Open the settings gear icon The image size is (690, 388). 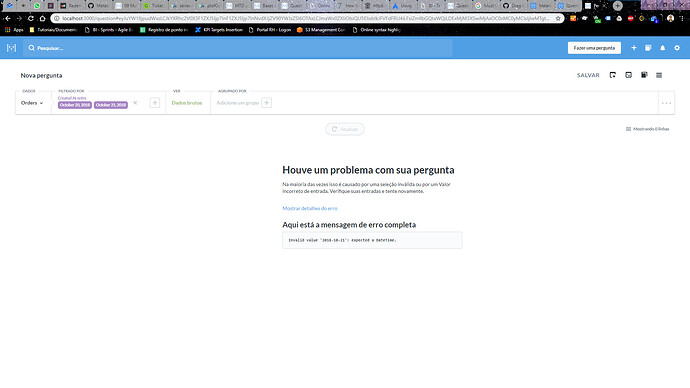pos(677,48)
